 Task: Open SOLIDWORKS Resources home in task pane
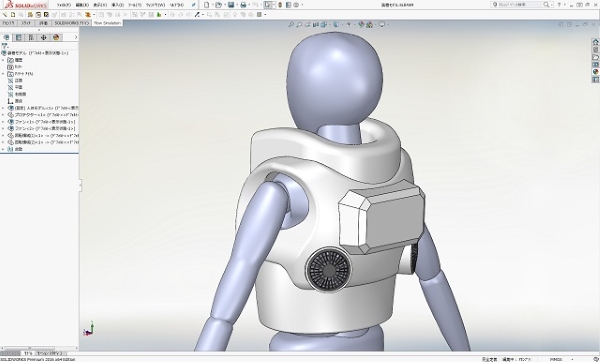tap(595, 42)
